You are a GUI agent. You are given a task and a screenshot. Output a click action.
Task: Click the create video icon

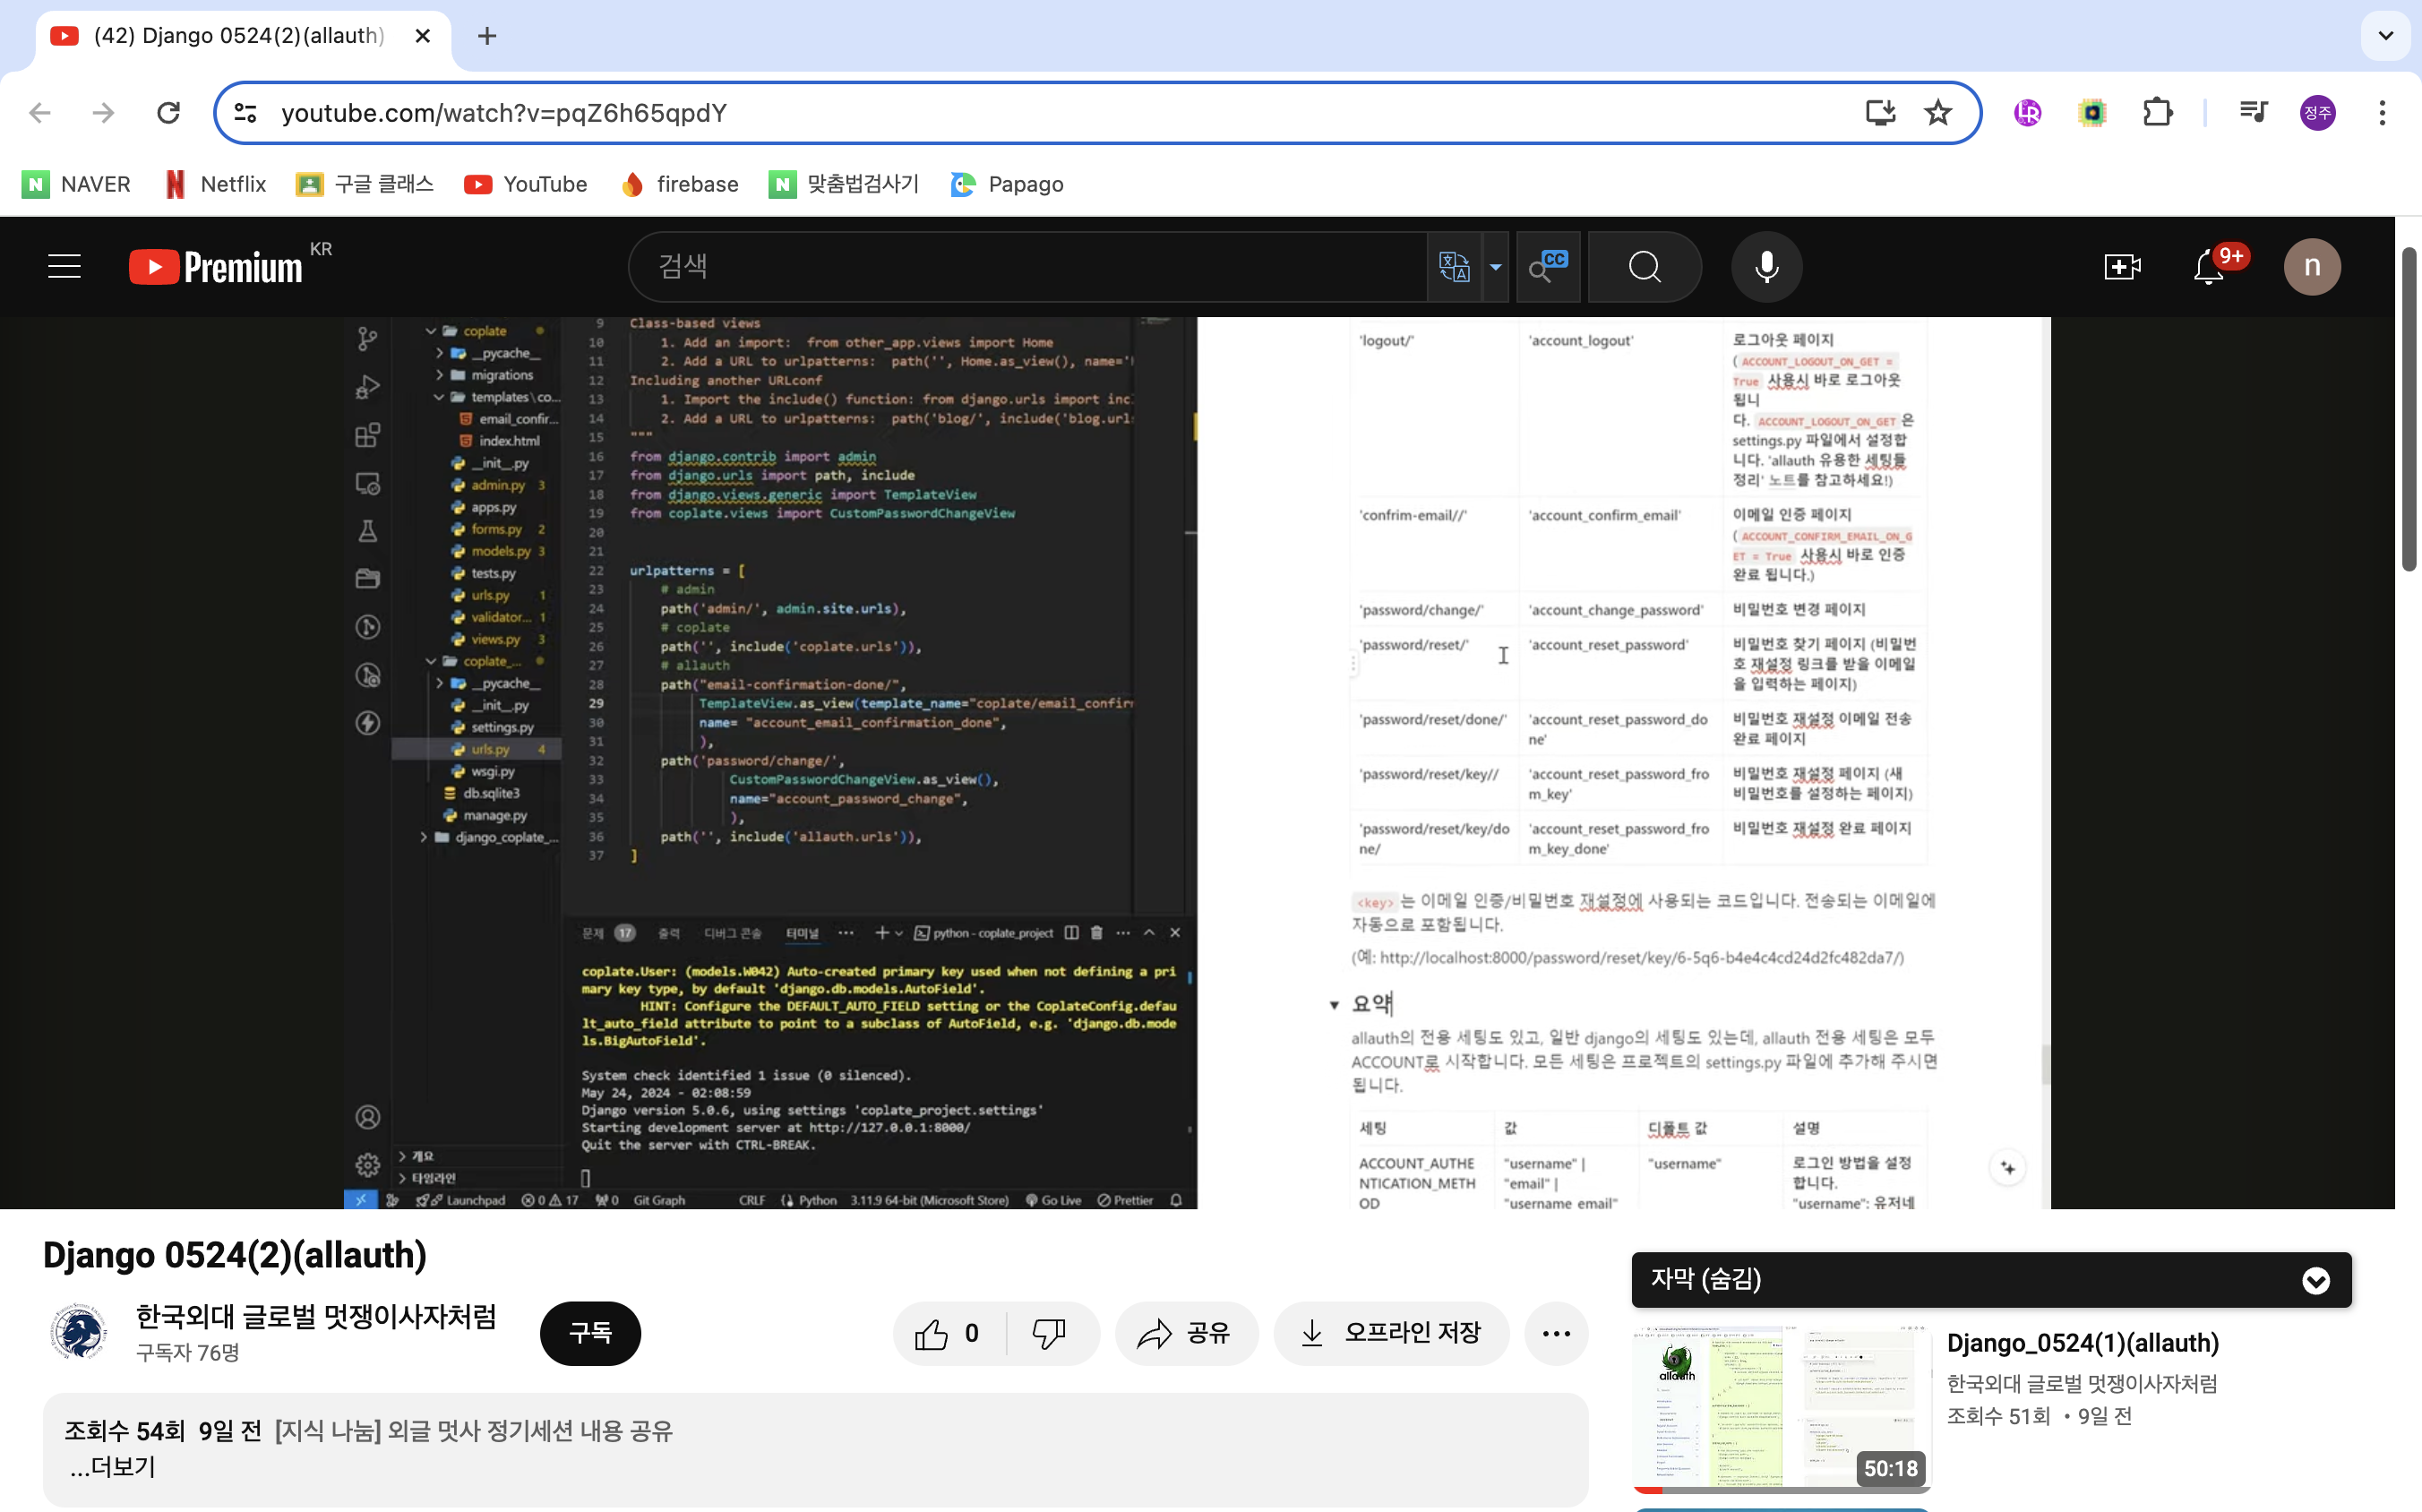pos(2121,267)
